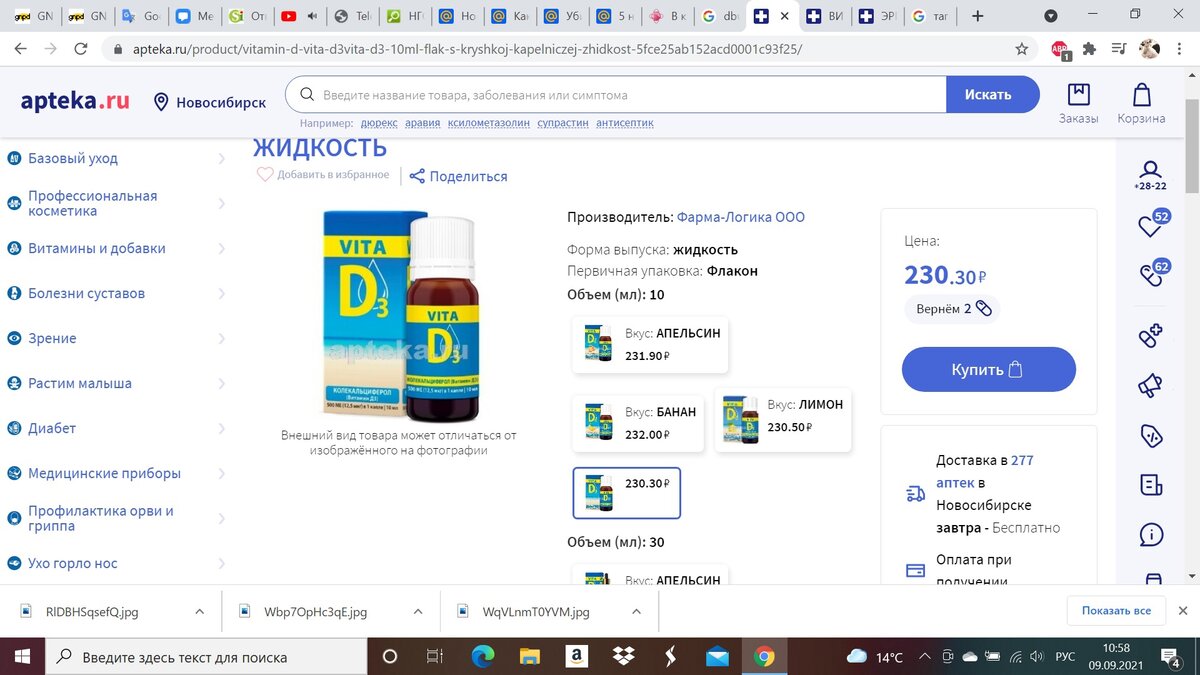
Task: Close the active apteka.ru browser tab
Action: [784, 16]
